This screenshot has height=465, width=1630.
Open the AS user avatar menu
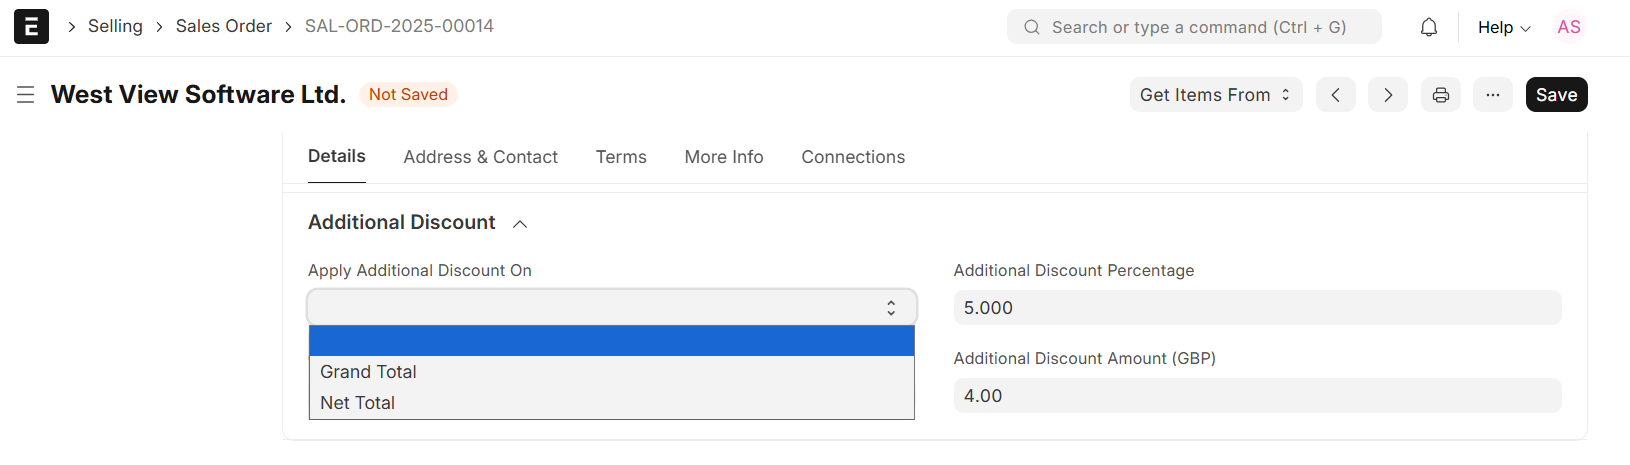click(x=1569, y=27)
